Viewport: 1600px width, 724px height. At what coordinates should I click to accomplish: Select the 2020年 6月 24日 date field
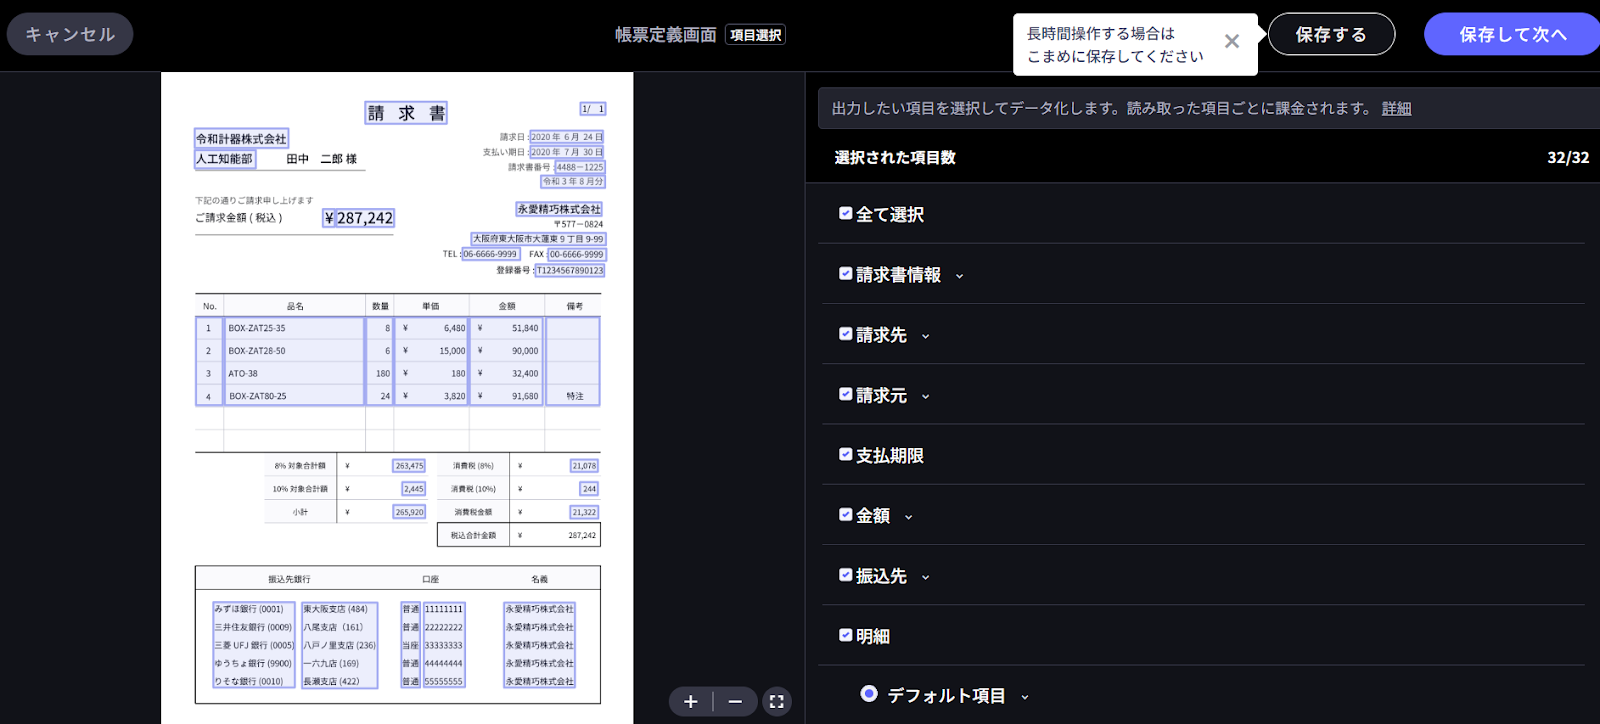tap(567, 137)
